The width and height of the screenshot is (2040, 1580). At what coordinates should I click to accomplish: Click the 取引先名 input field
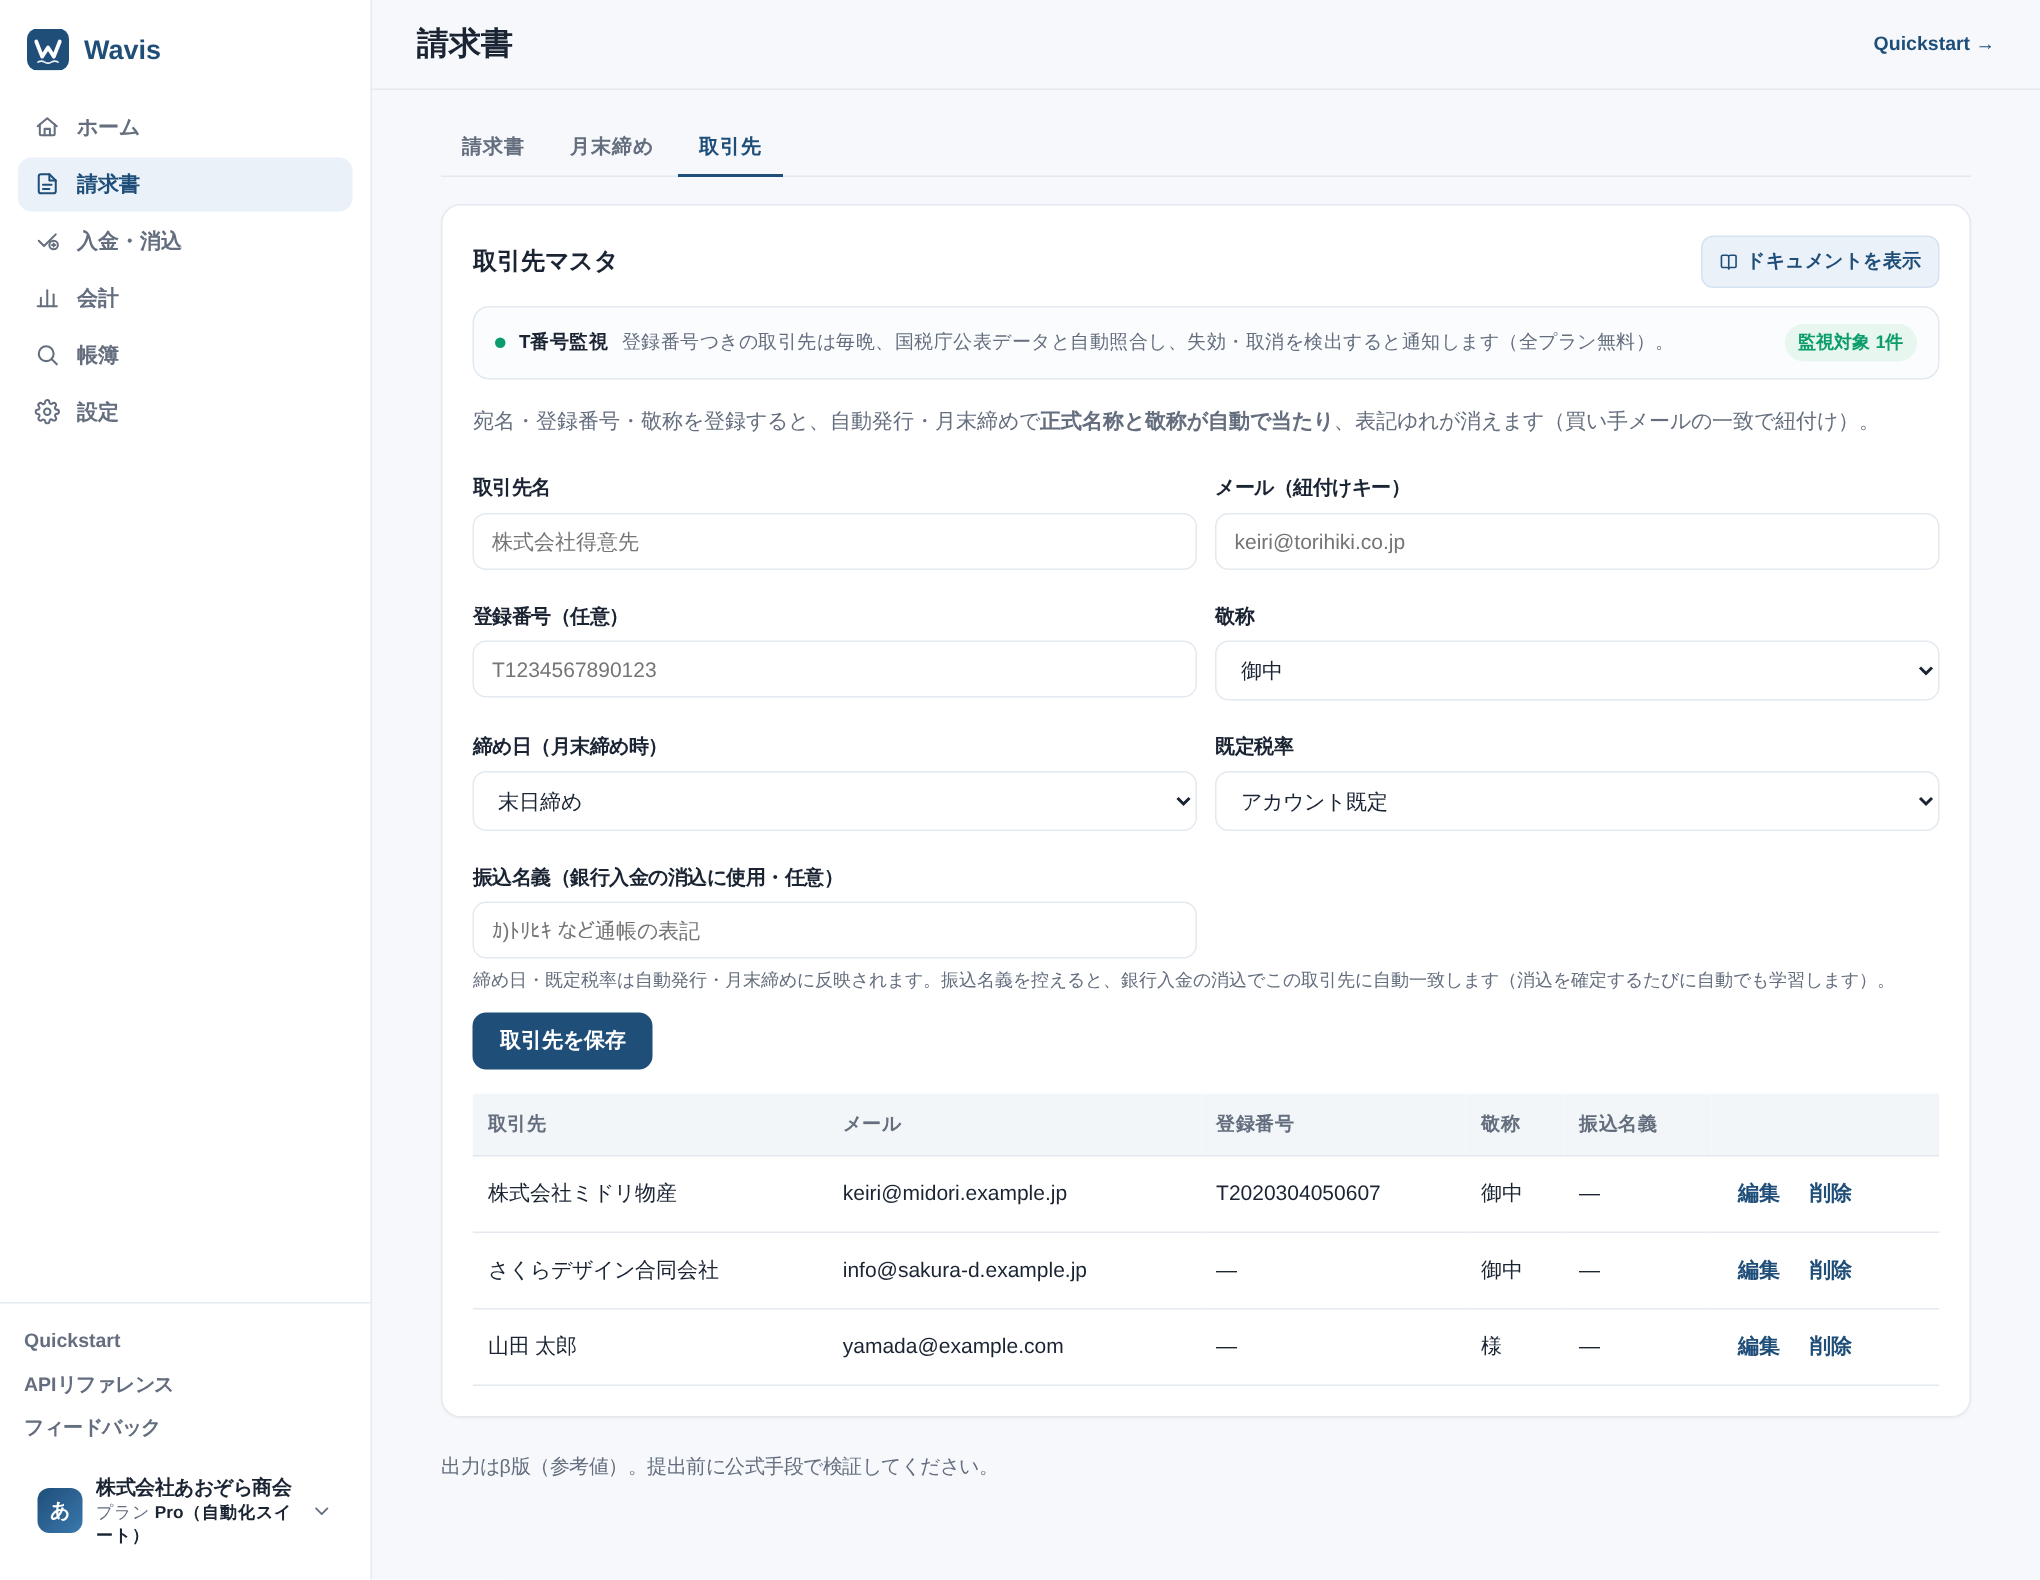(834, 542)
